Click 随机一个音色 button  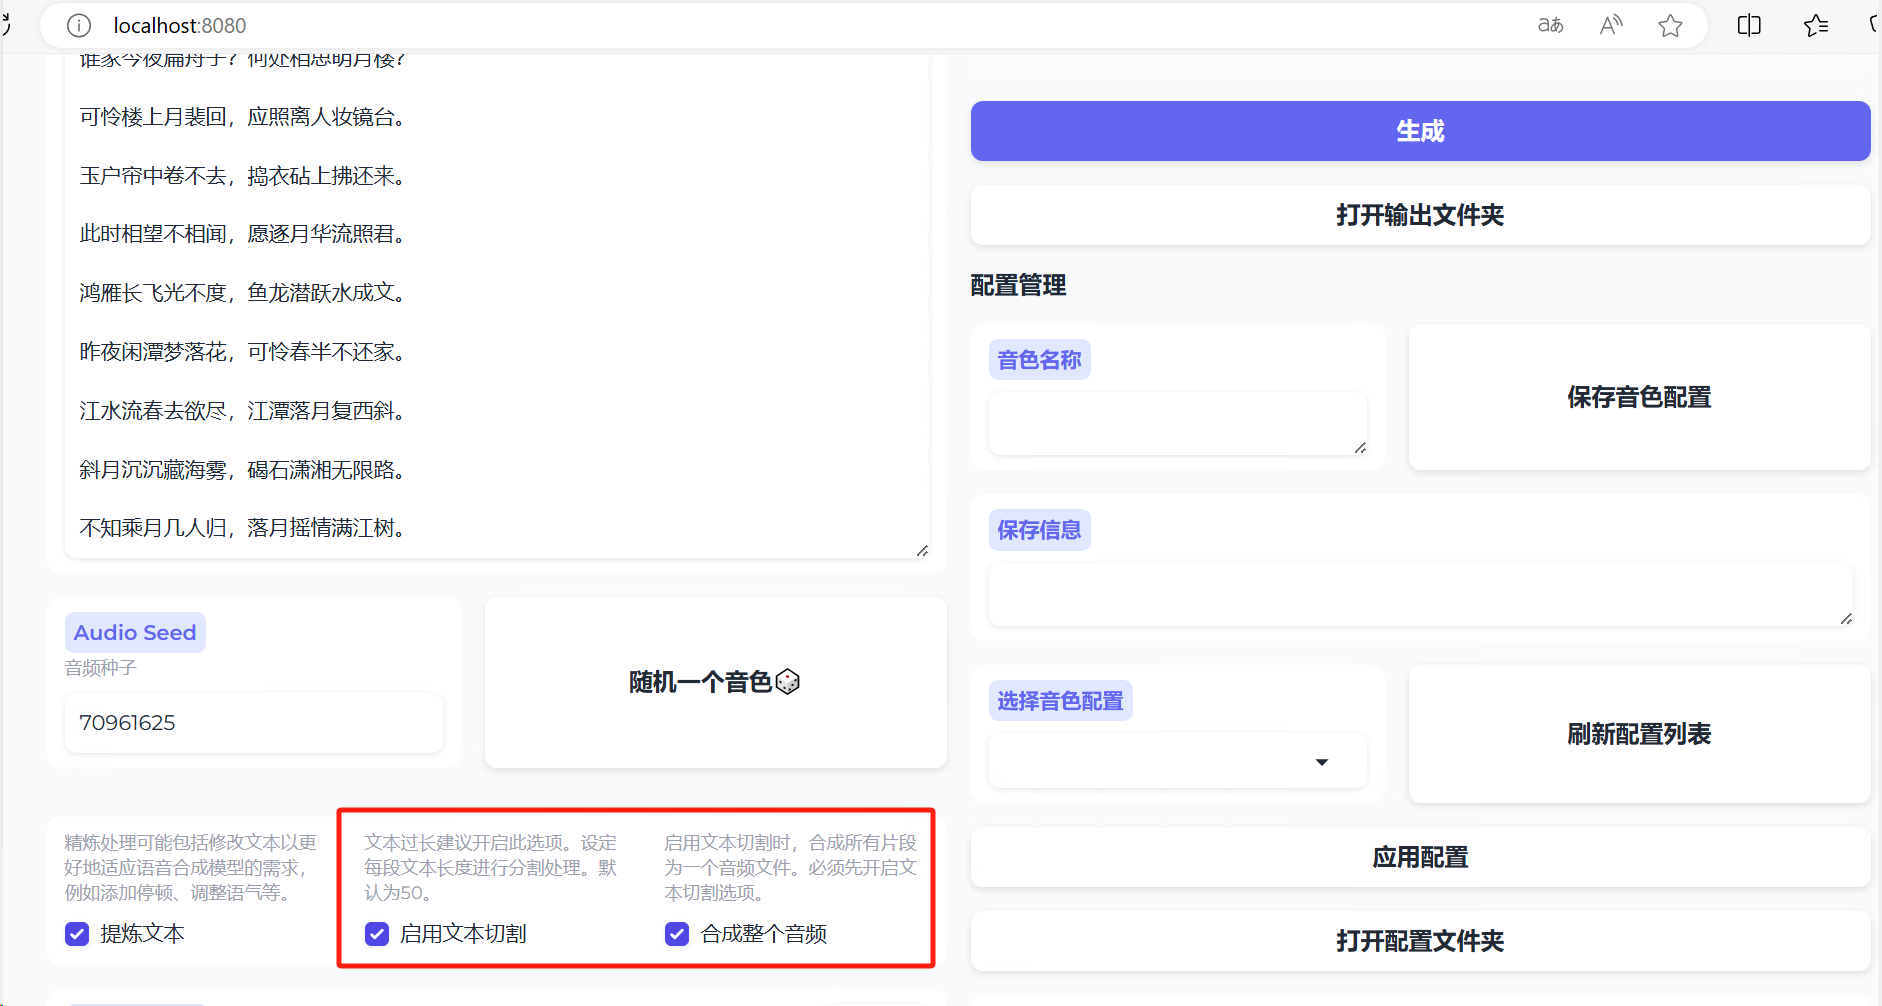point(715,682)
